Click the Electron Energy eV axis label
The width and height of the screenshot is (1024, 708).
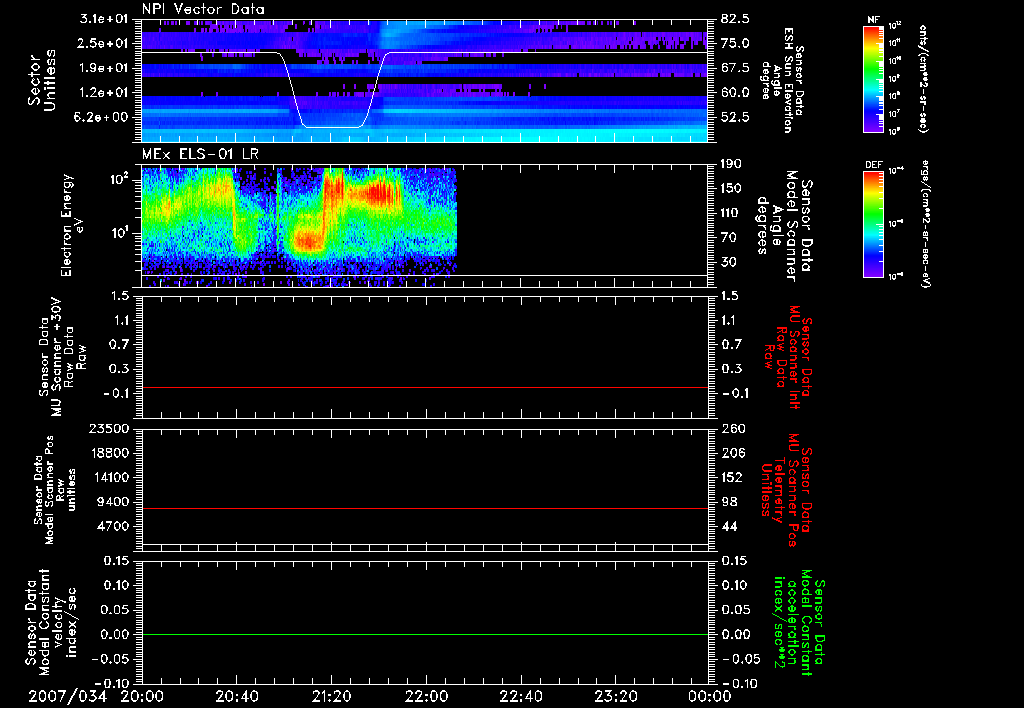(72, 225)
